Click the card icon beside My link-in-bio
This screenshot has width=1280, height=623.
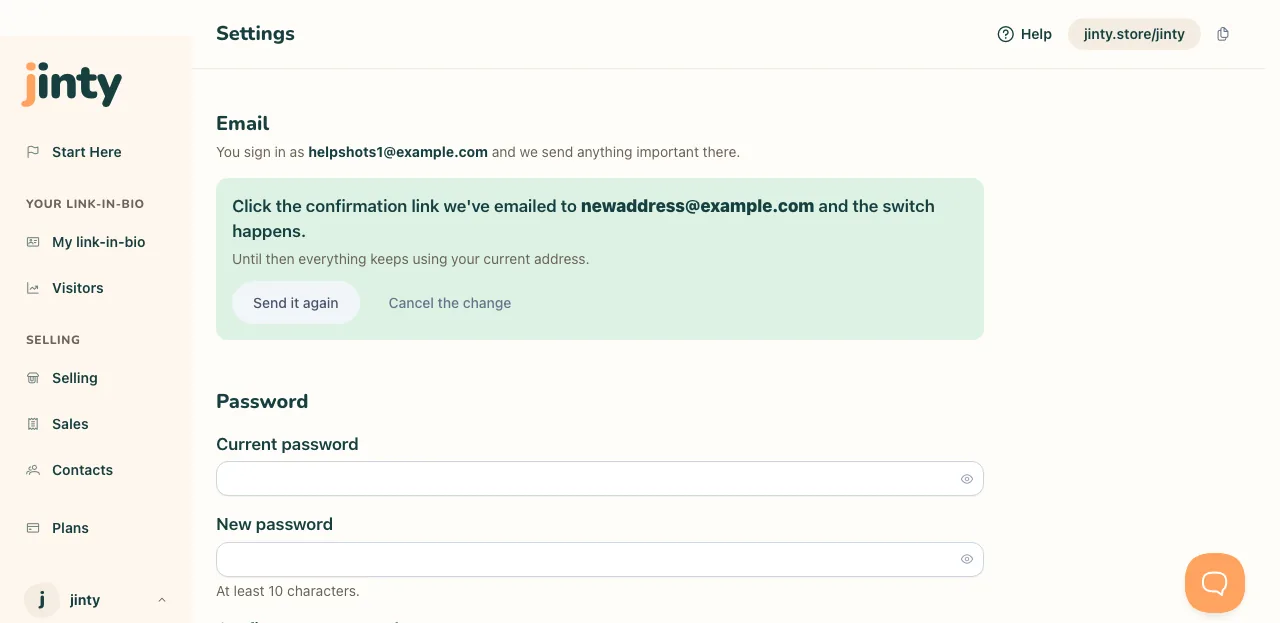[x=33, y=242]
